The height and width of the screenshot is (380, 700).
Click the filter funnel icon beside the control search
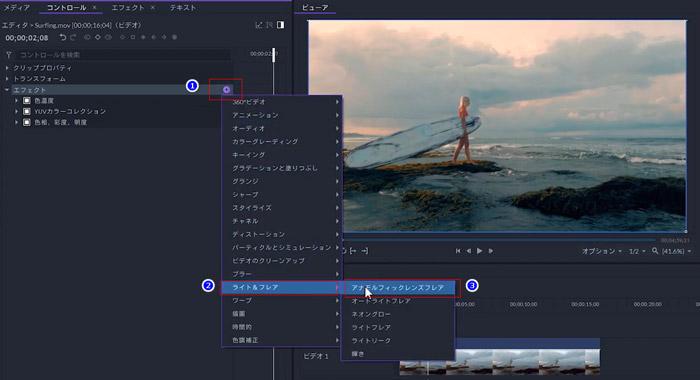pos(8,55)
